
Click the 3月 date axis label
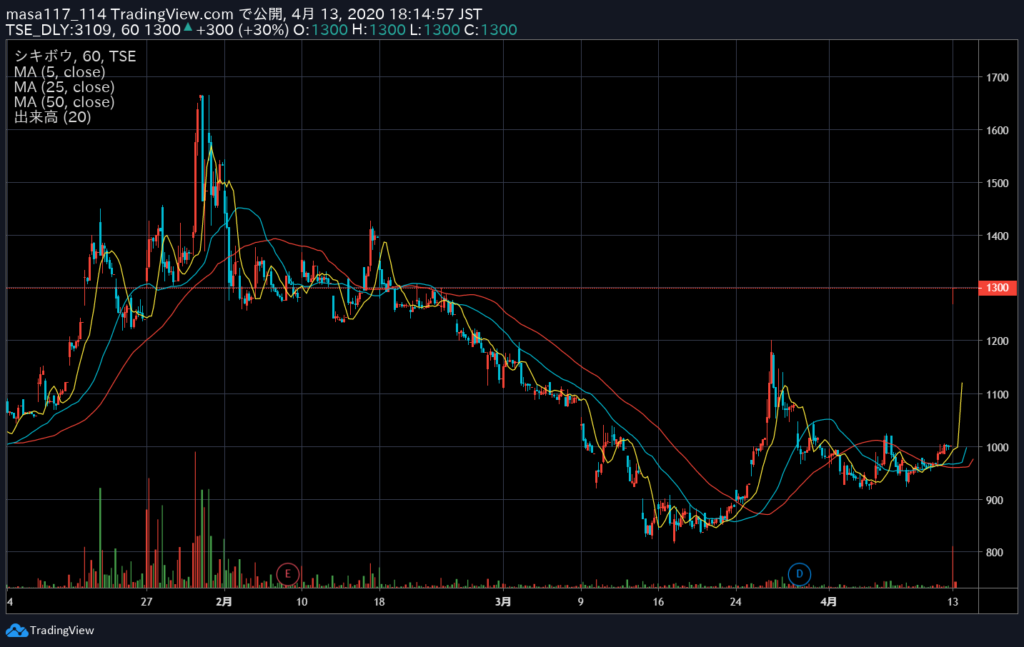click(503, 601)
